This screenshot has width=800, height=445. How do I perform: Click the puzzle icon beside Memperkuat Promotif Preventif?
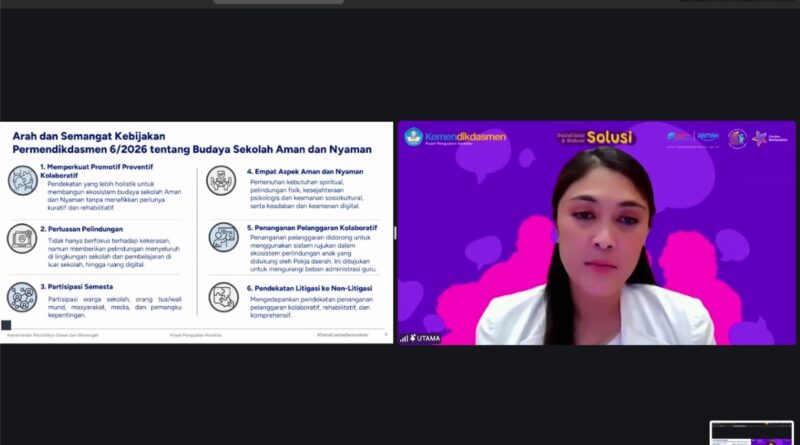(x=22, y=180)
